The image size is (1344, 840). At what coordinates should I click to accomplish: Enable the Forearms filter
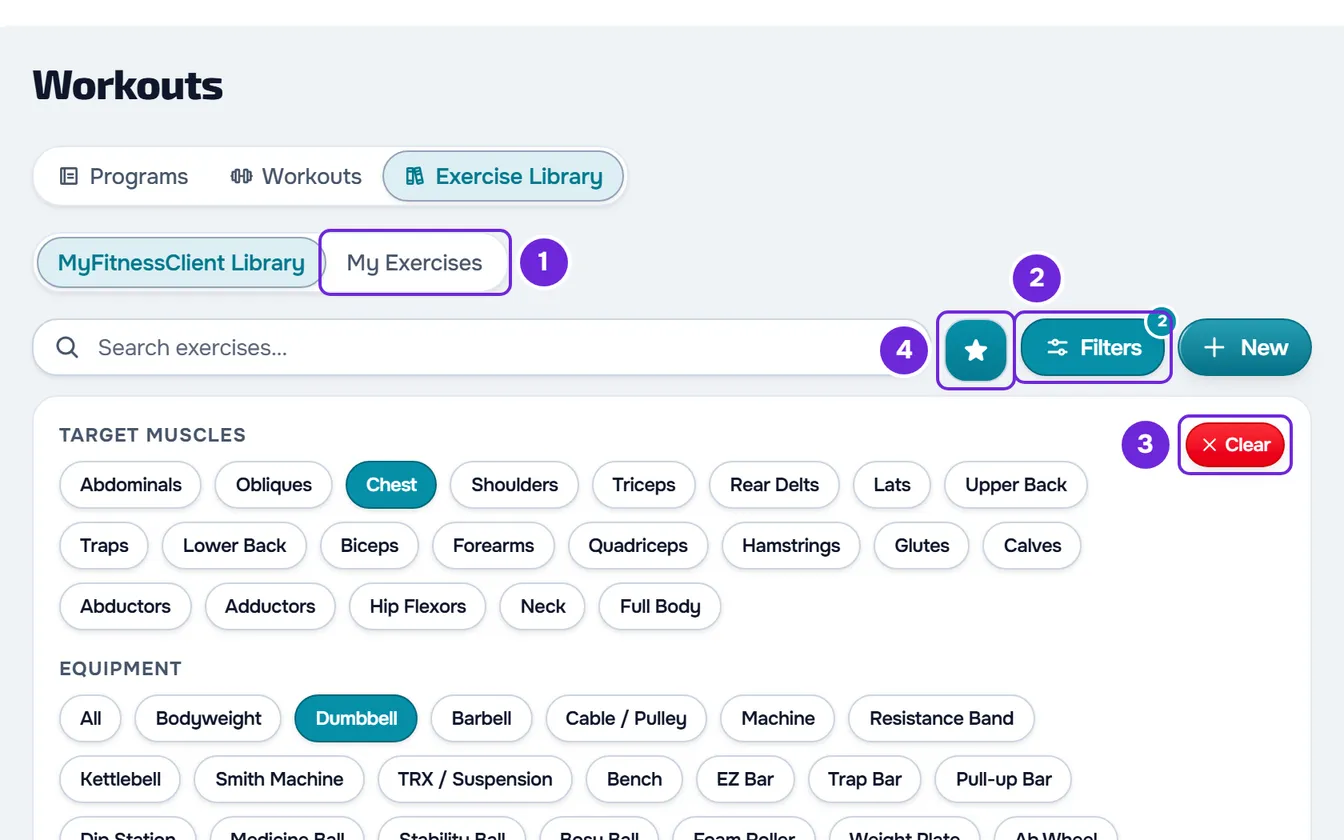493,546
